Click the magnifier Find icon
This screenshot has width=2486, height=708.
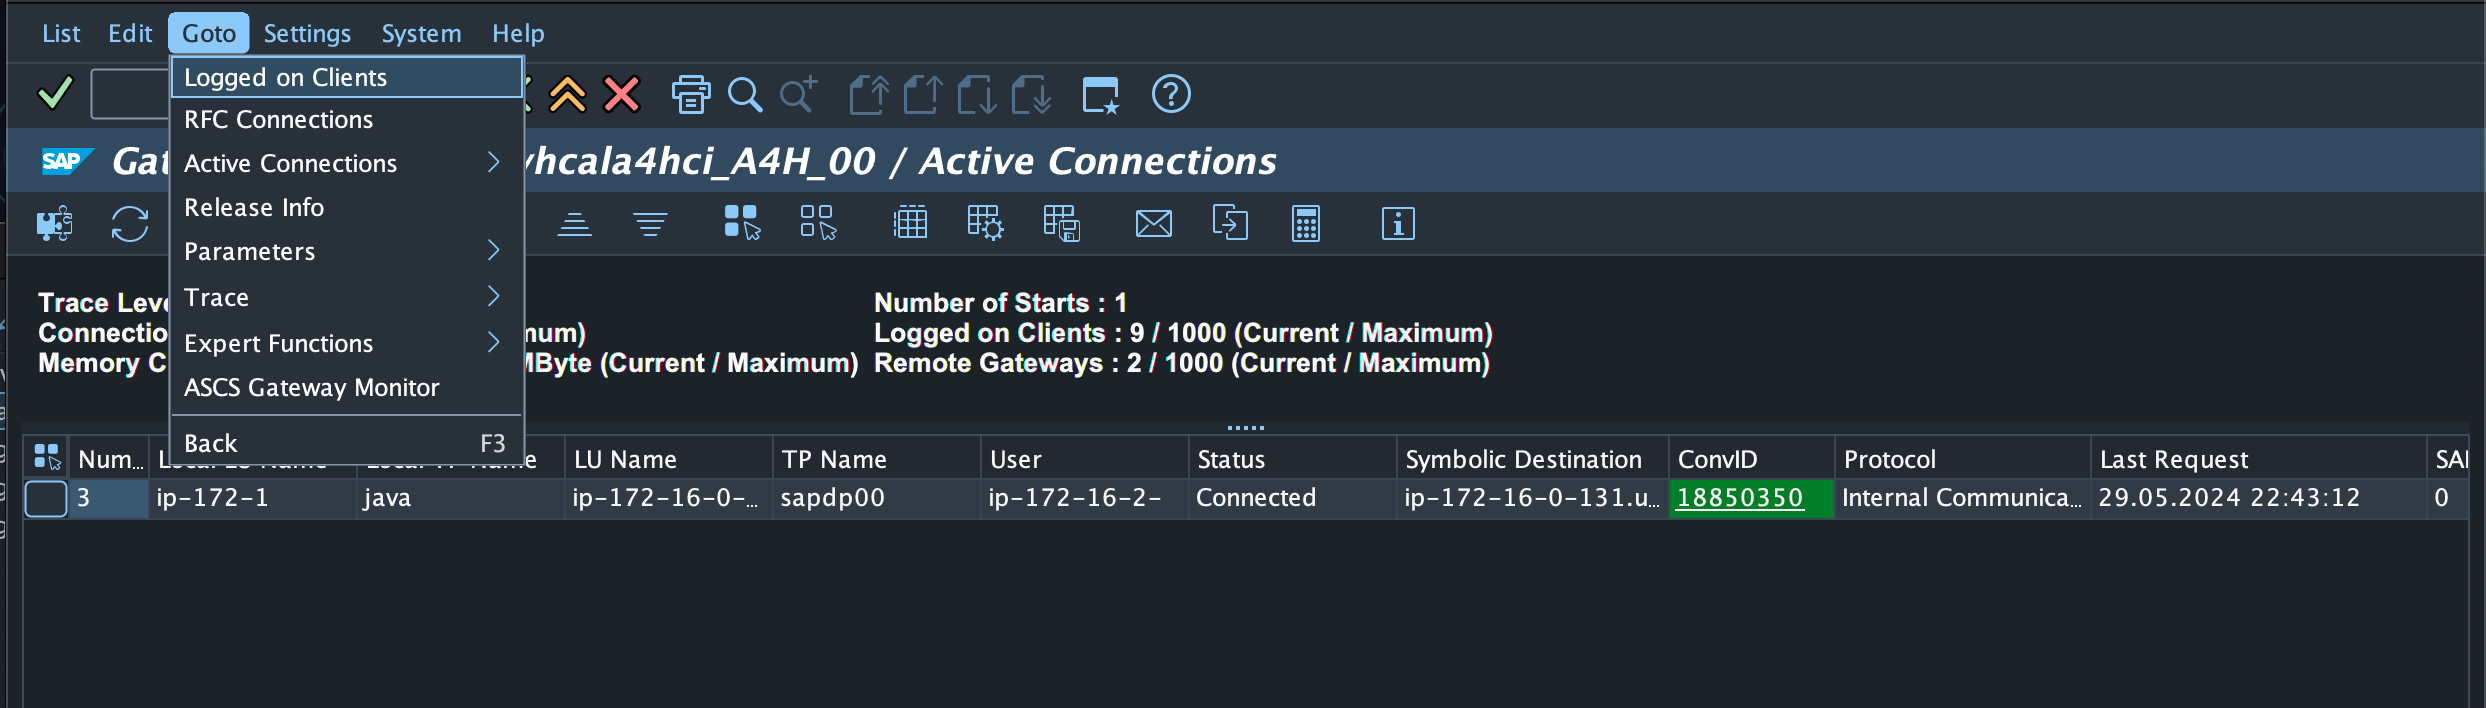coord(744,95)
